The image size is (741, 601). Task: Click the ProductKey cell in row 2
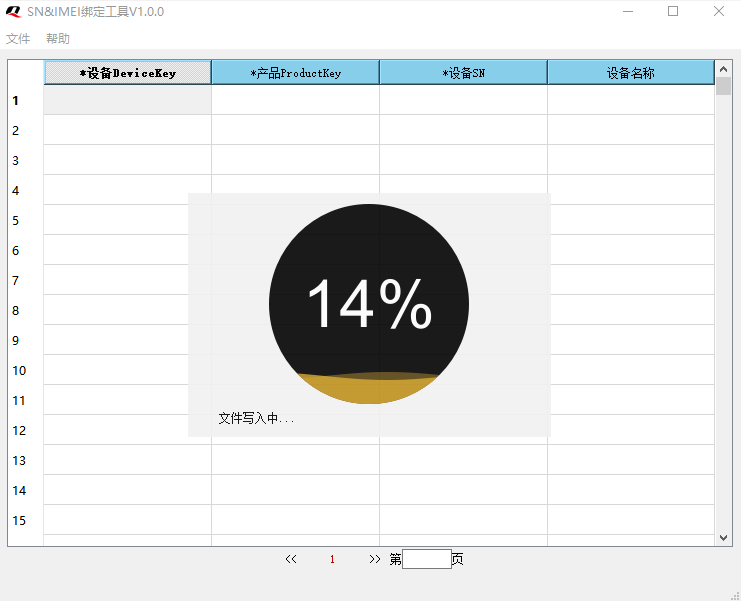(295, 130)
